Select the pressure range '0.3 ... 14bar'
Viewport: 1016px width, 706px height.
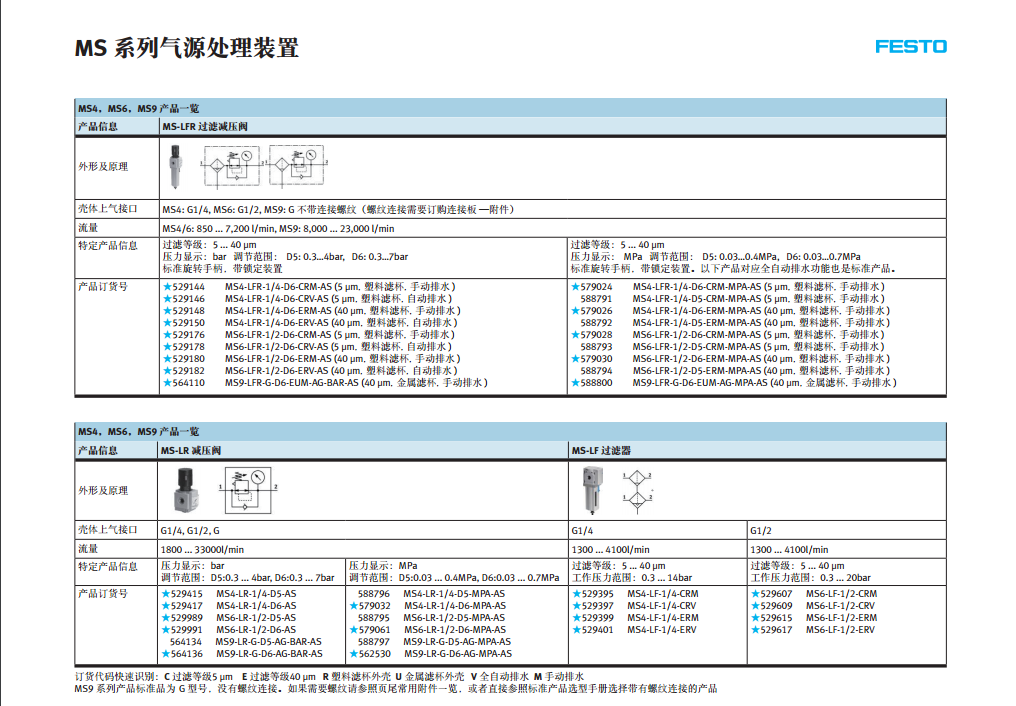(666, 578)
